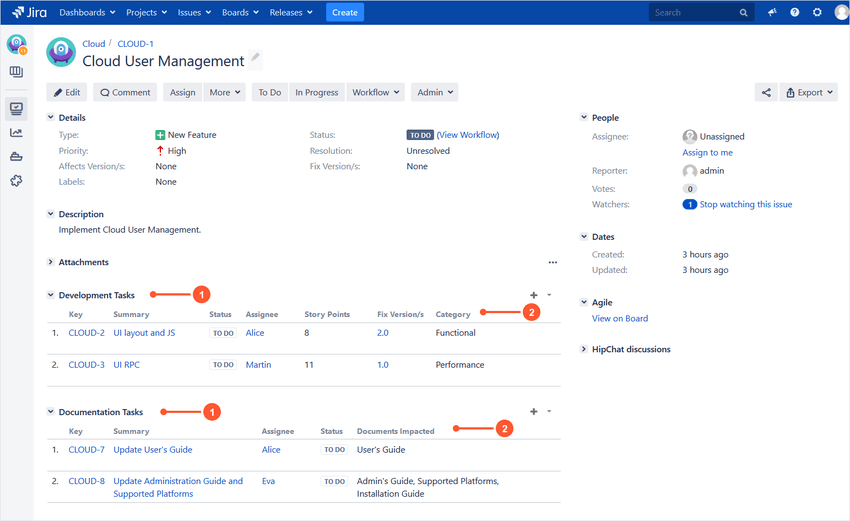The height and width of the screenshot is (521, 850).
Task: Add a new Documentation Task with plus
Action: point(534,411)
